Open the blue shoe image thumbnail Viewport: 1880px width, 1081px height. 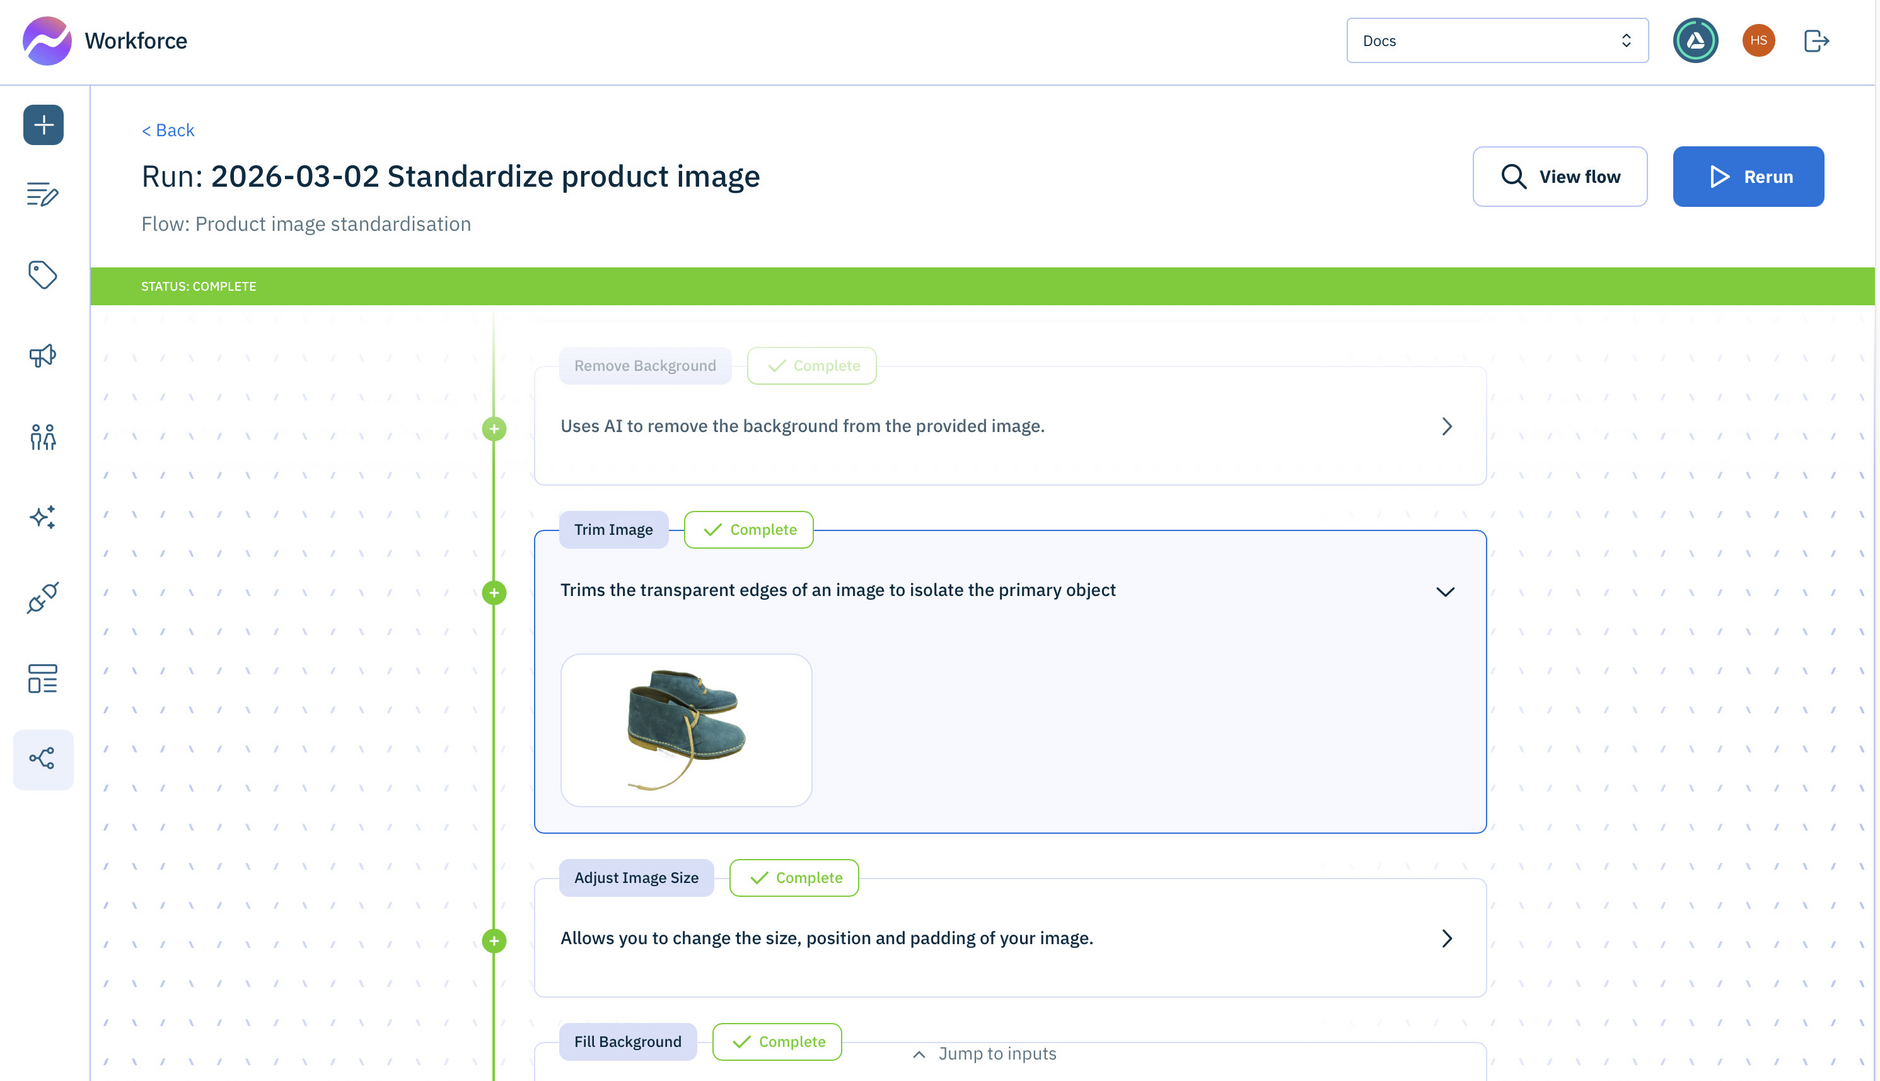pyautogui.click(x=686, y=730)
